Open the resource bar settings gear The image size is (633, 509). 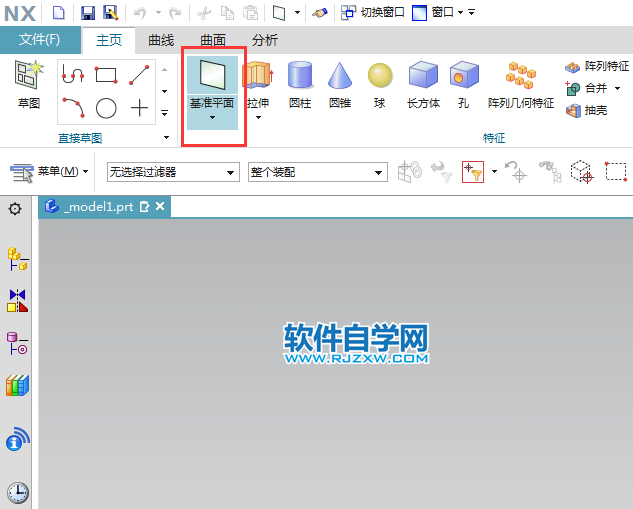pyautogui.click(x=15, y=209)
